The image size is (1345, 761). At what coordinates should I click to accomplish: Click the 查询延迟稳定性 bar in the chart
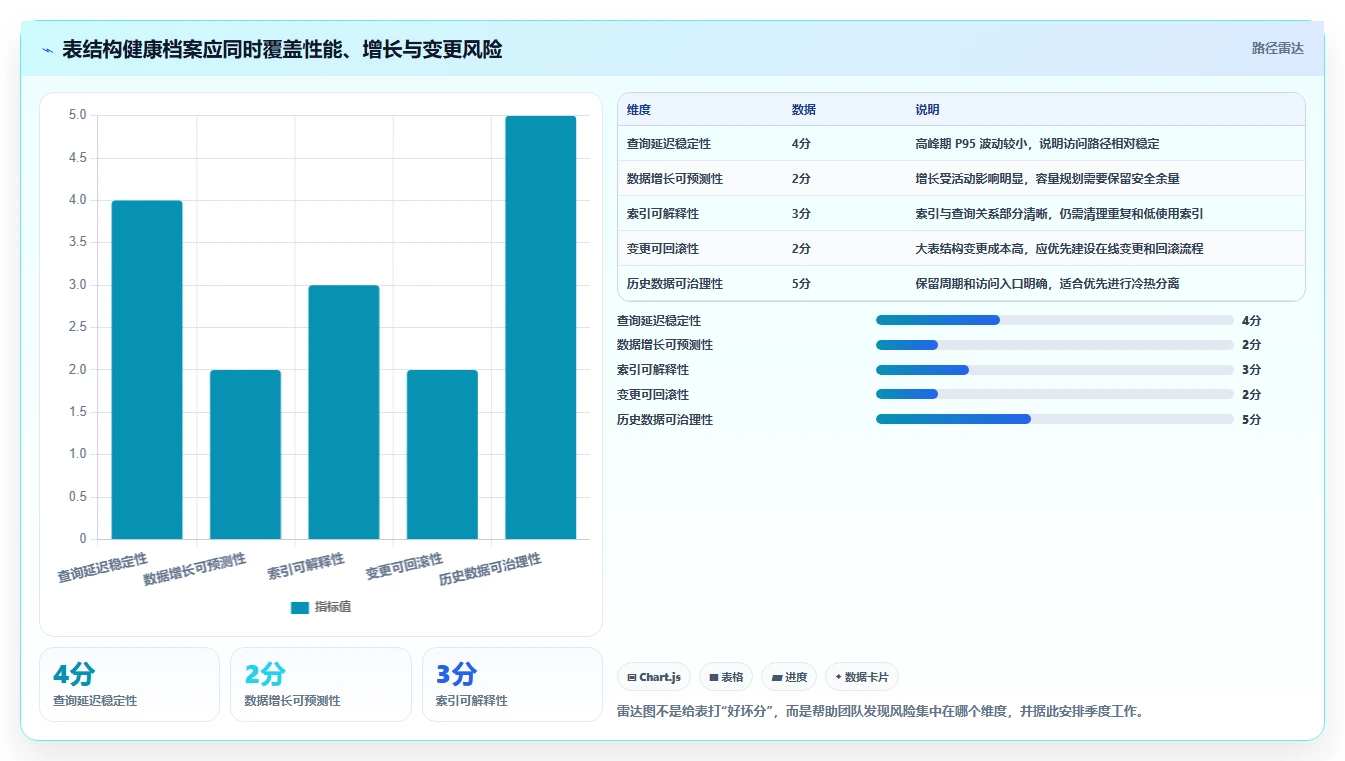tap(147, 370)
